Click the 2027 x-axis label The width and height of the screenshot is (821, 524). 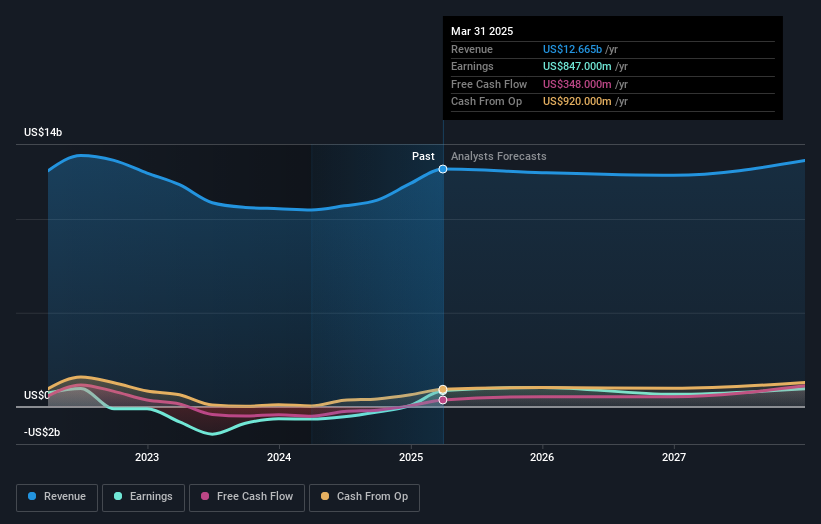(674, 457)
